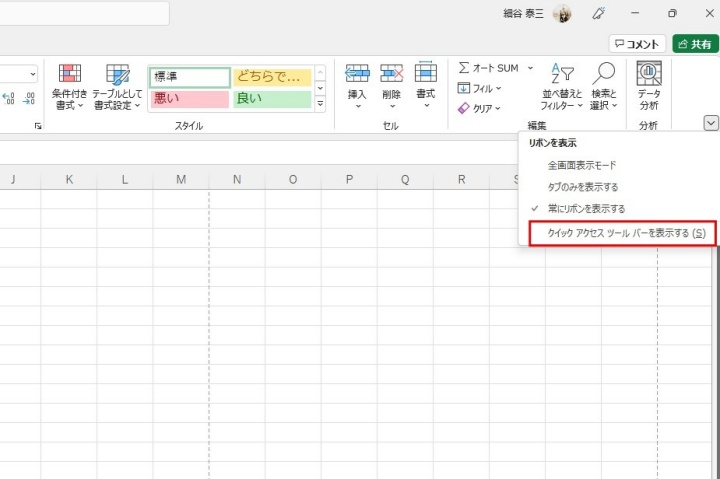Viewport: 720px width, 479px height.
Task: Select column Q header
Action: pyautogui.click(x=405, y=179)
